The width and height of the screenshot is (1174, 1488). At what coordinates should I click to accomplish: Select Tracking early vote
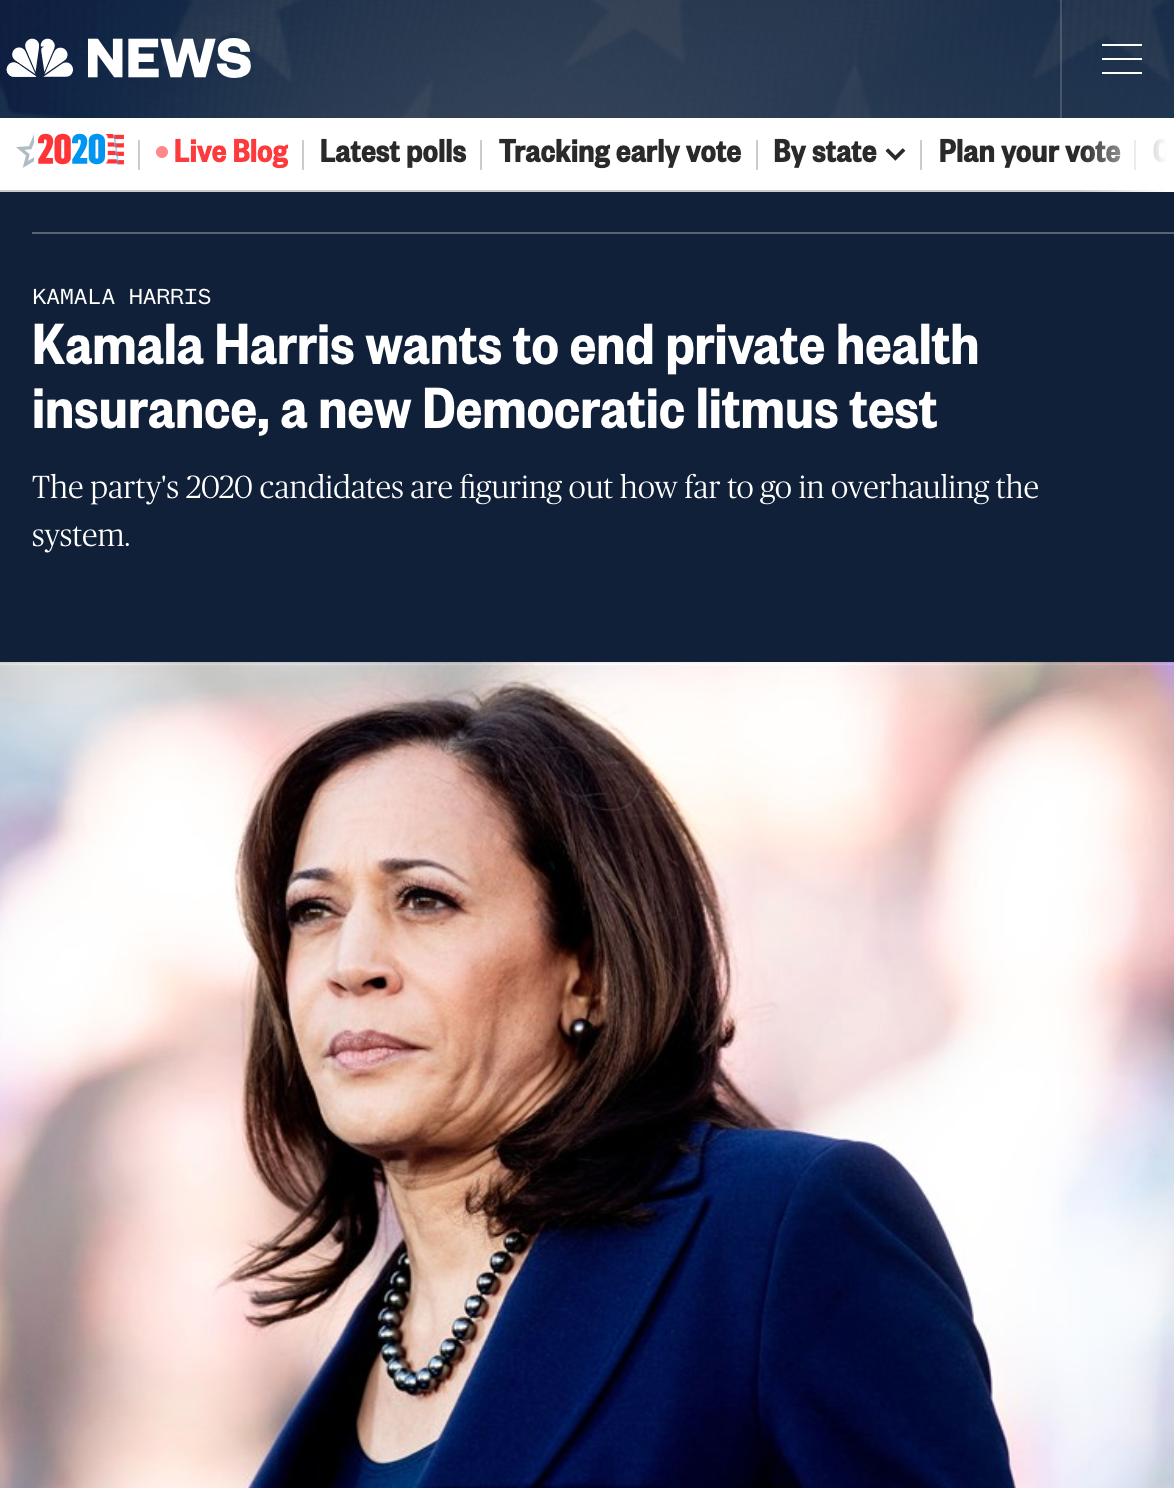click(x=620, y=152)
